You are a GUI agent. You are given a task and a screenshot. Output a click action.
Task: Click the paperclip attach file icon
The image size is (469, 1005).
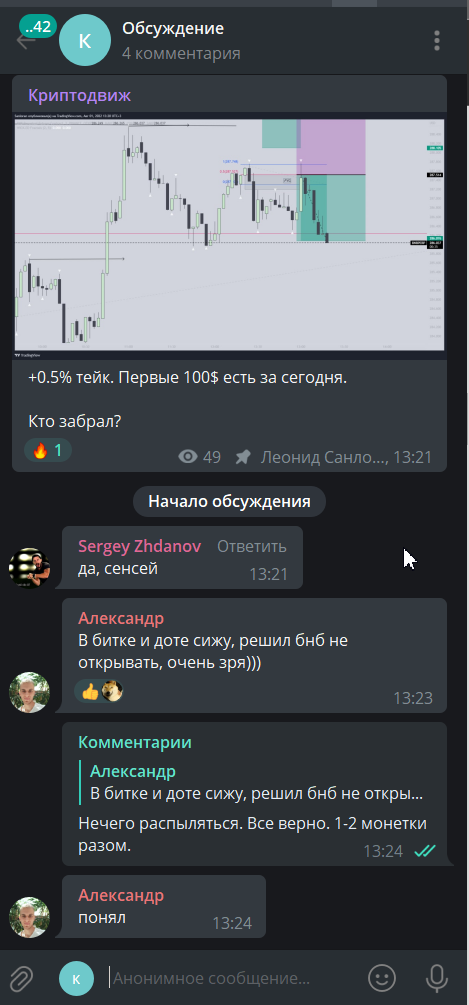coord(21,978)
